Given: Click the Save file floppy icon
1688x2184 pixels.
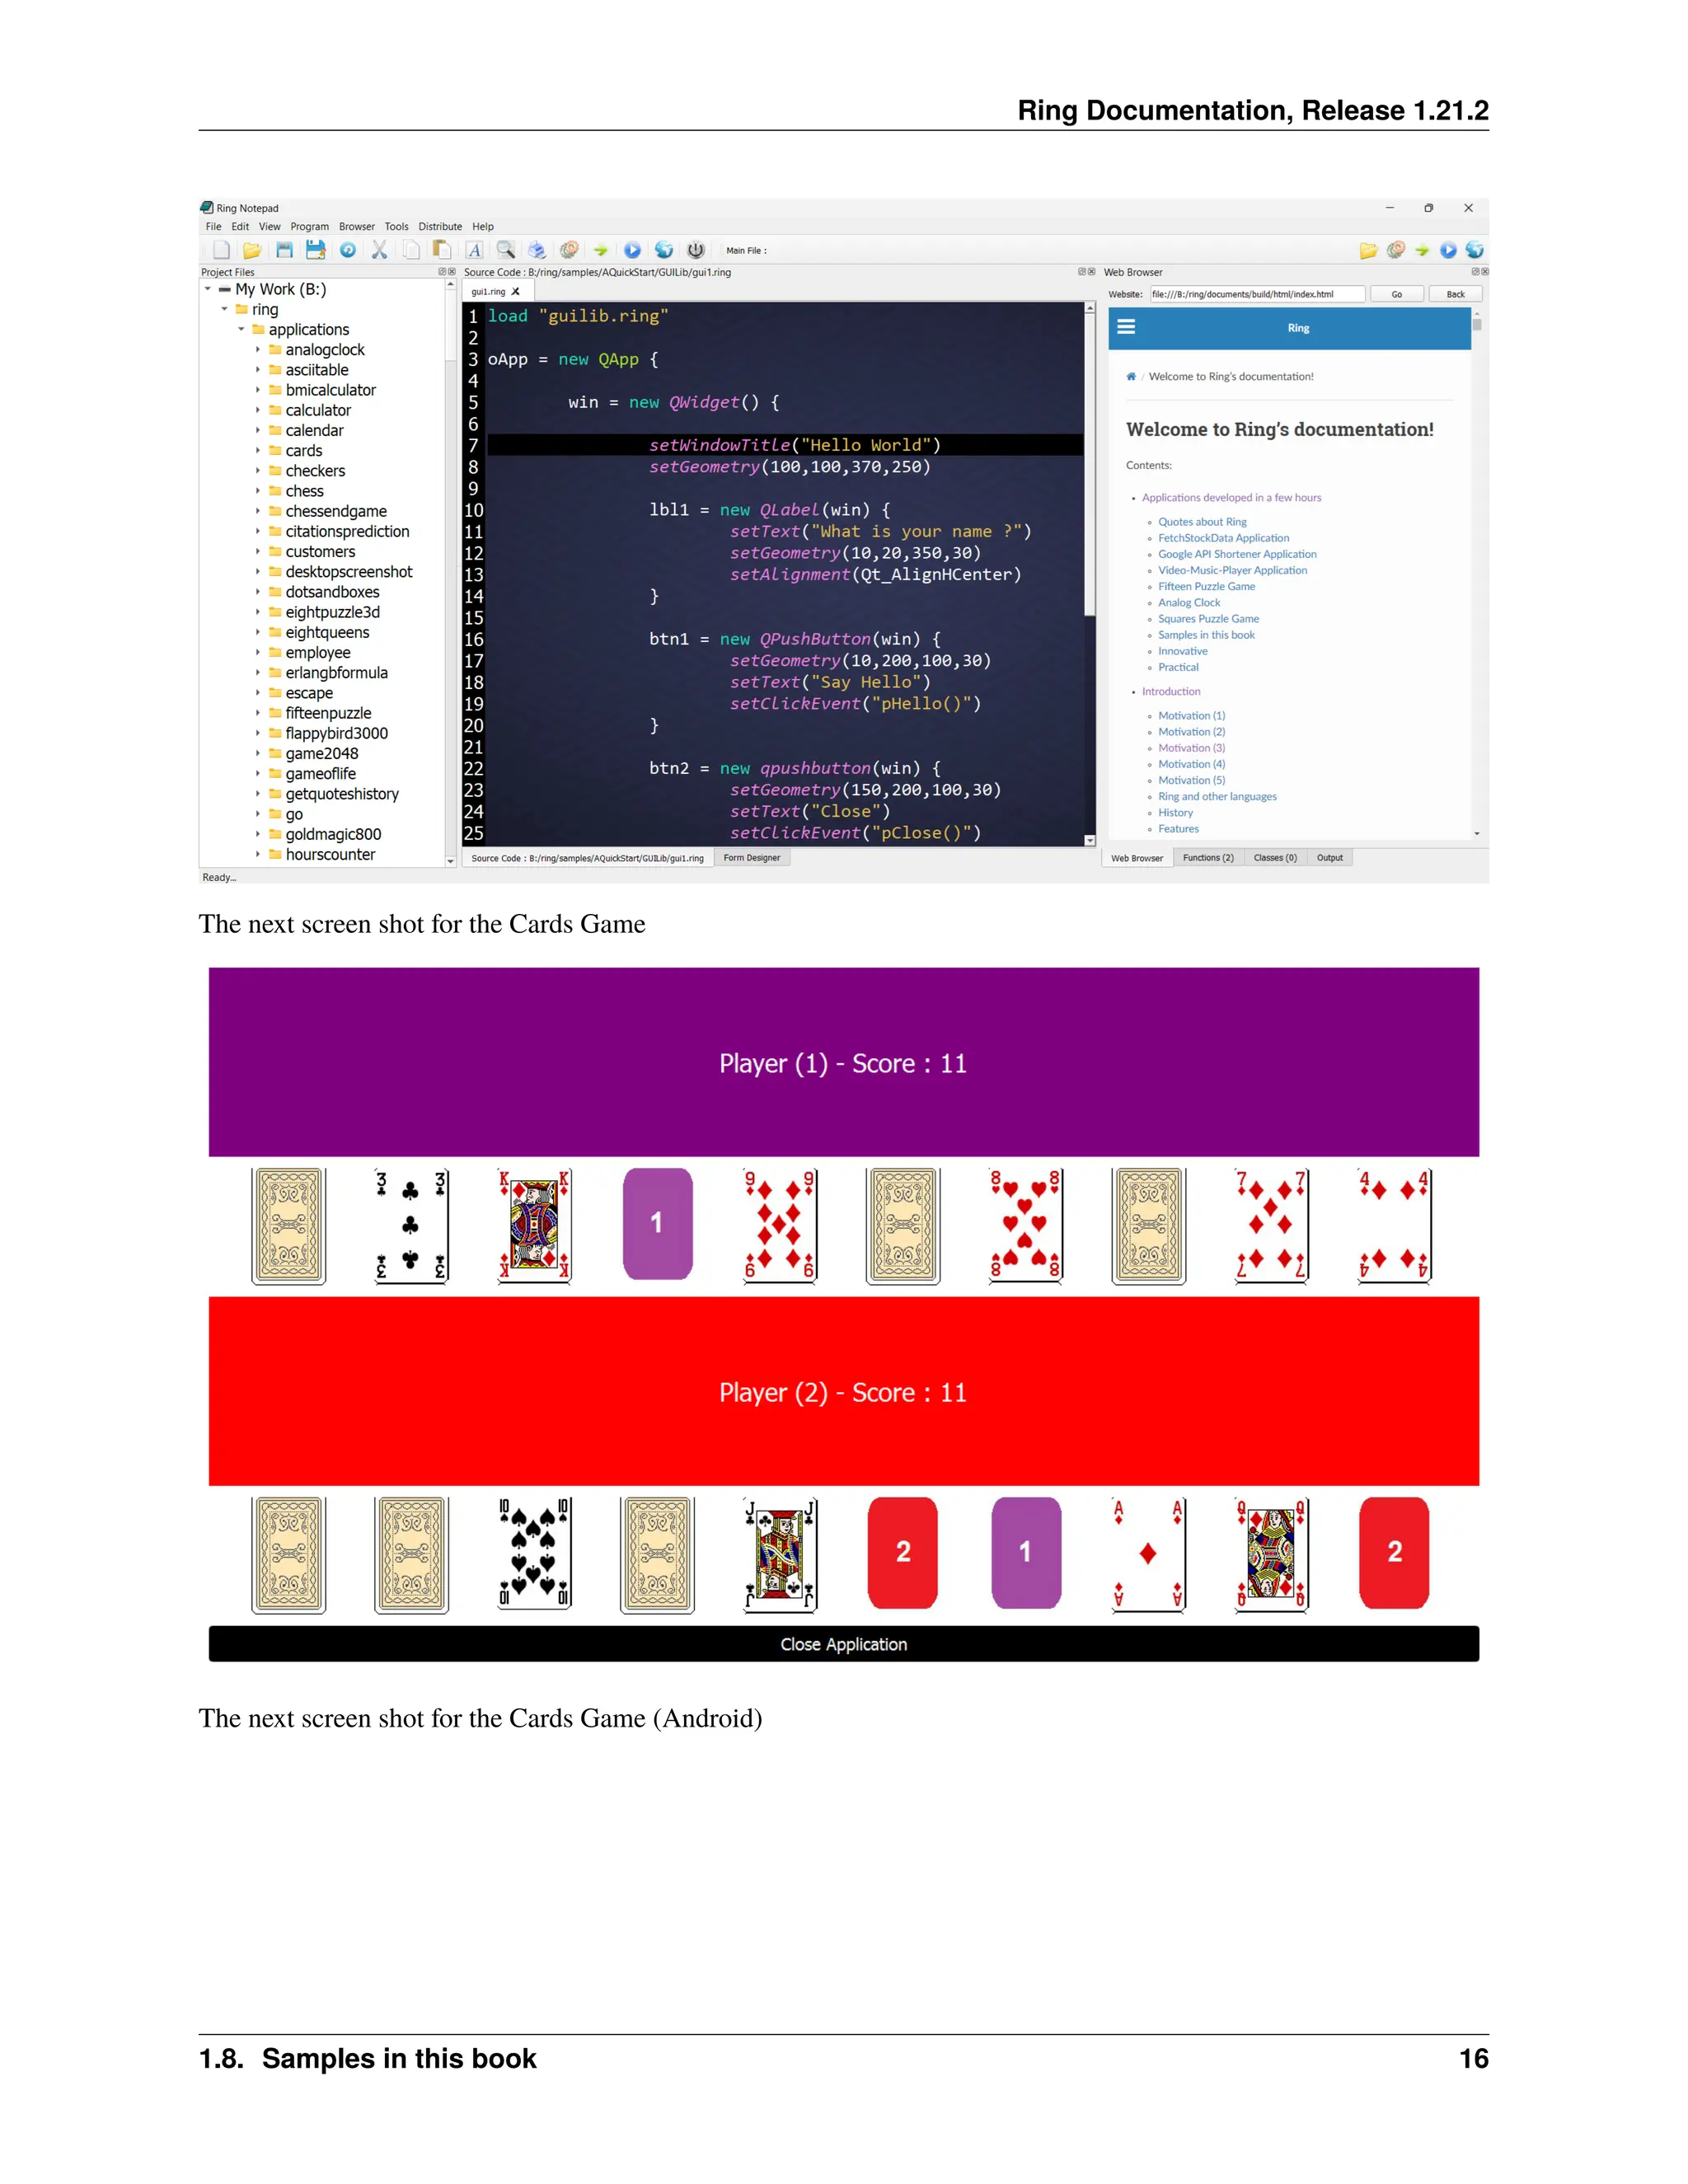Looking at the screenshot, I should point(284,250).
